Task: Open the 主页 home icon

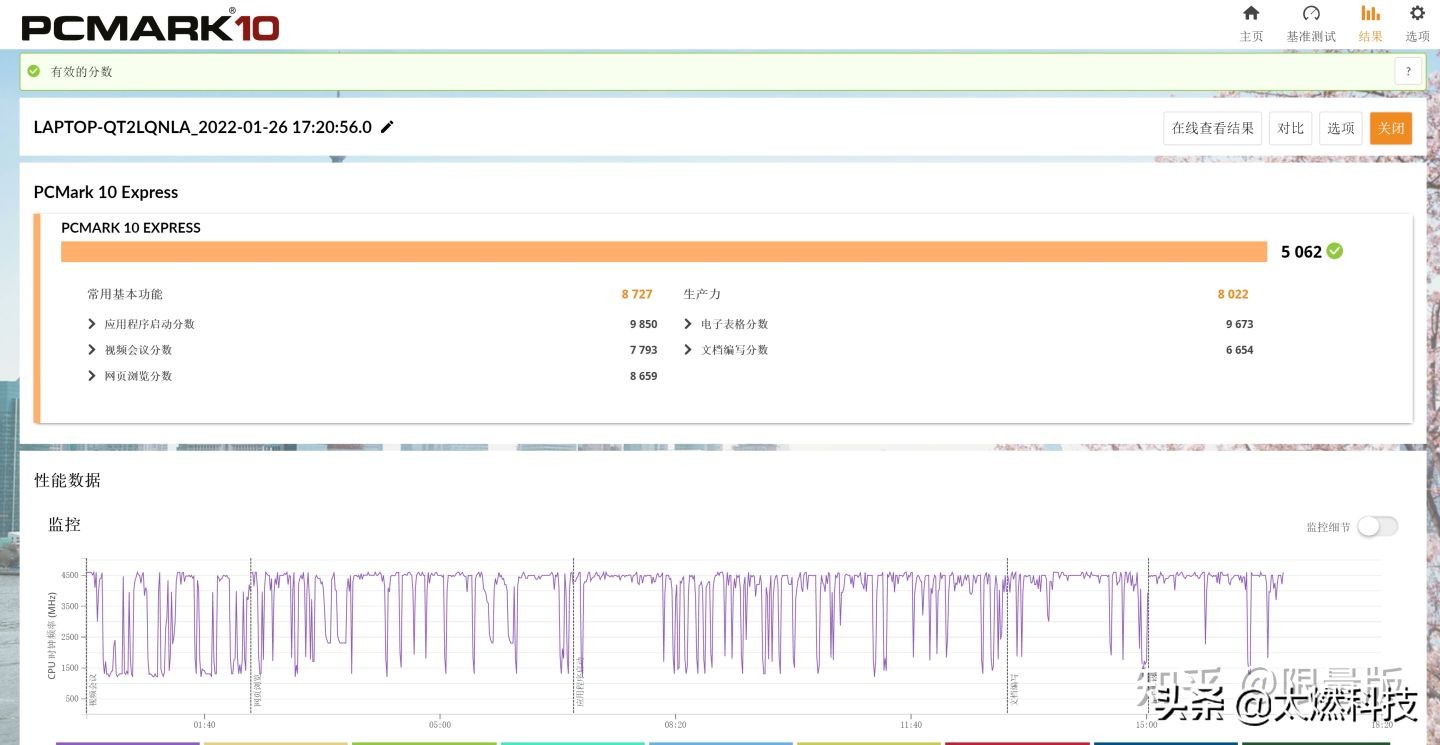Action: pos(1251,13)
